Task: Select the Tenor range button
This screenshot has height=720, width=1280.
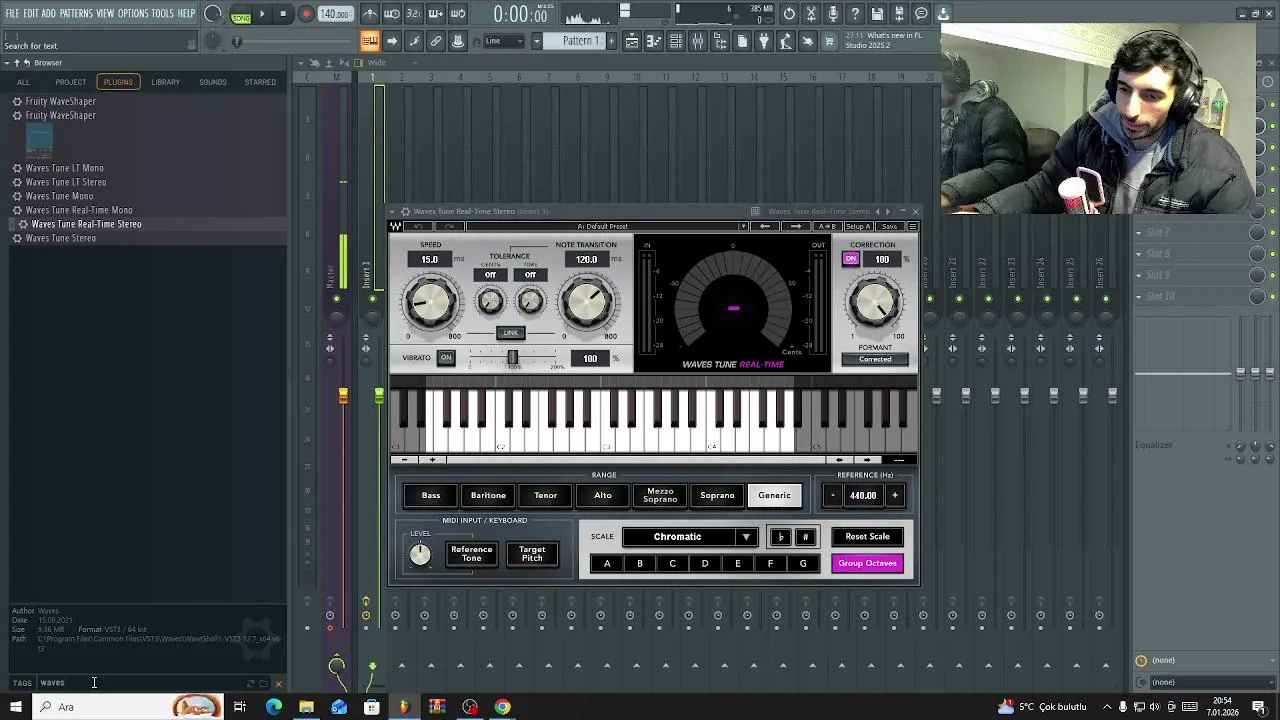Action: [545, 495]
